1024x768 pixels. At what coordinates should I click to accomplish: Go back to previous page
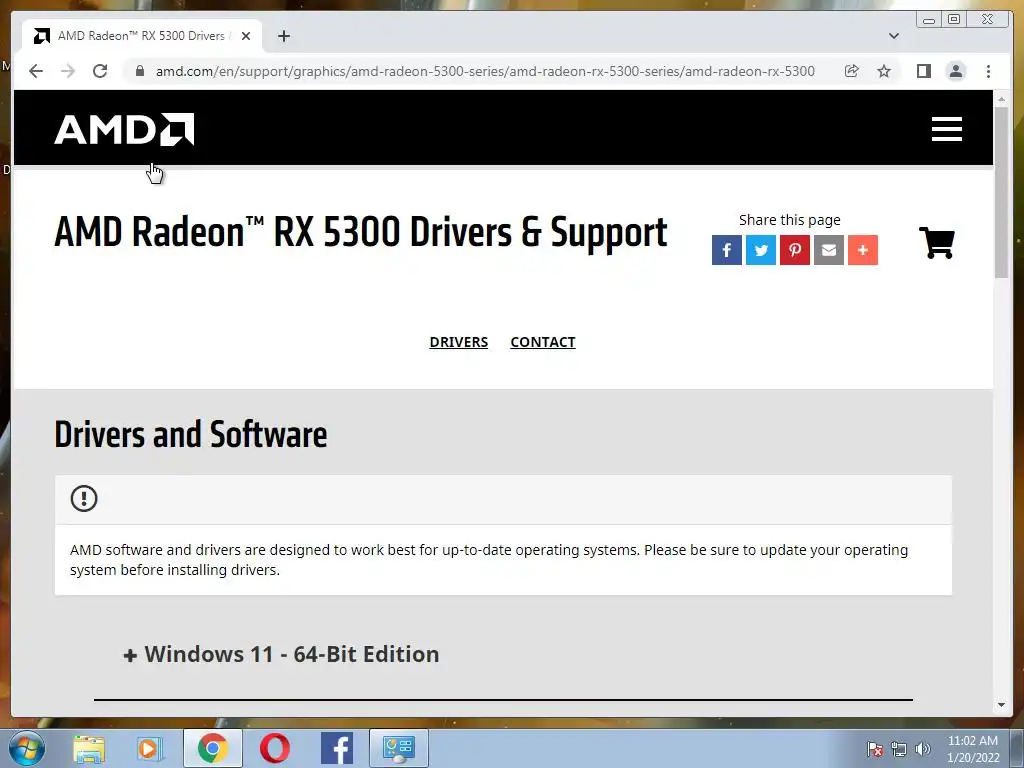(36, 71)
